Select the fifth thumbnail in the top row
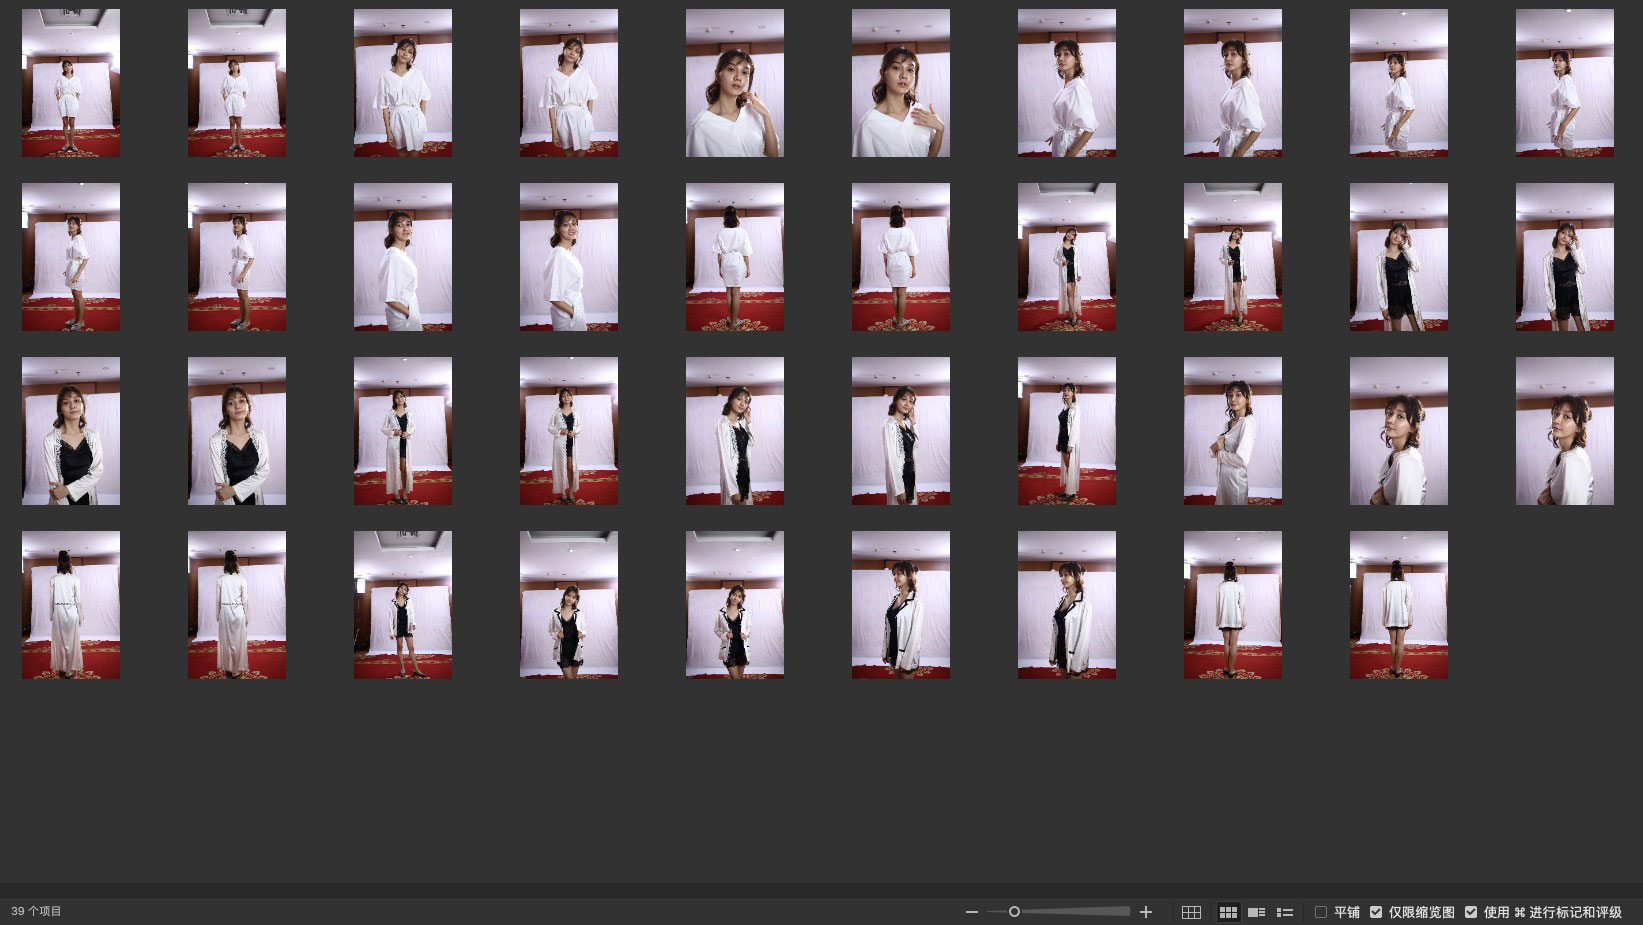 click(x=734, y=83)
